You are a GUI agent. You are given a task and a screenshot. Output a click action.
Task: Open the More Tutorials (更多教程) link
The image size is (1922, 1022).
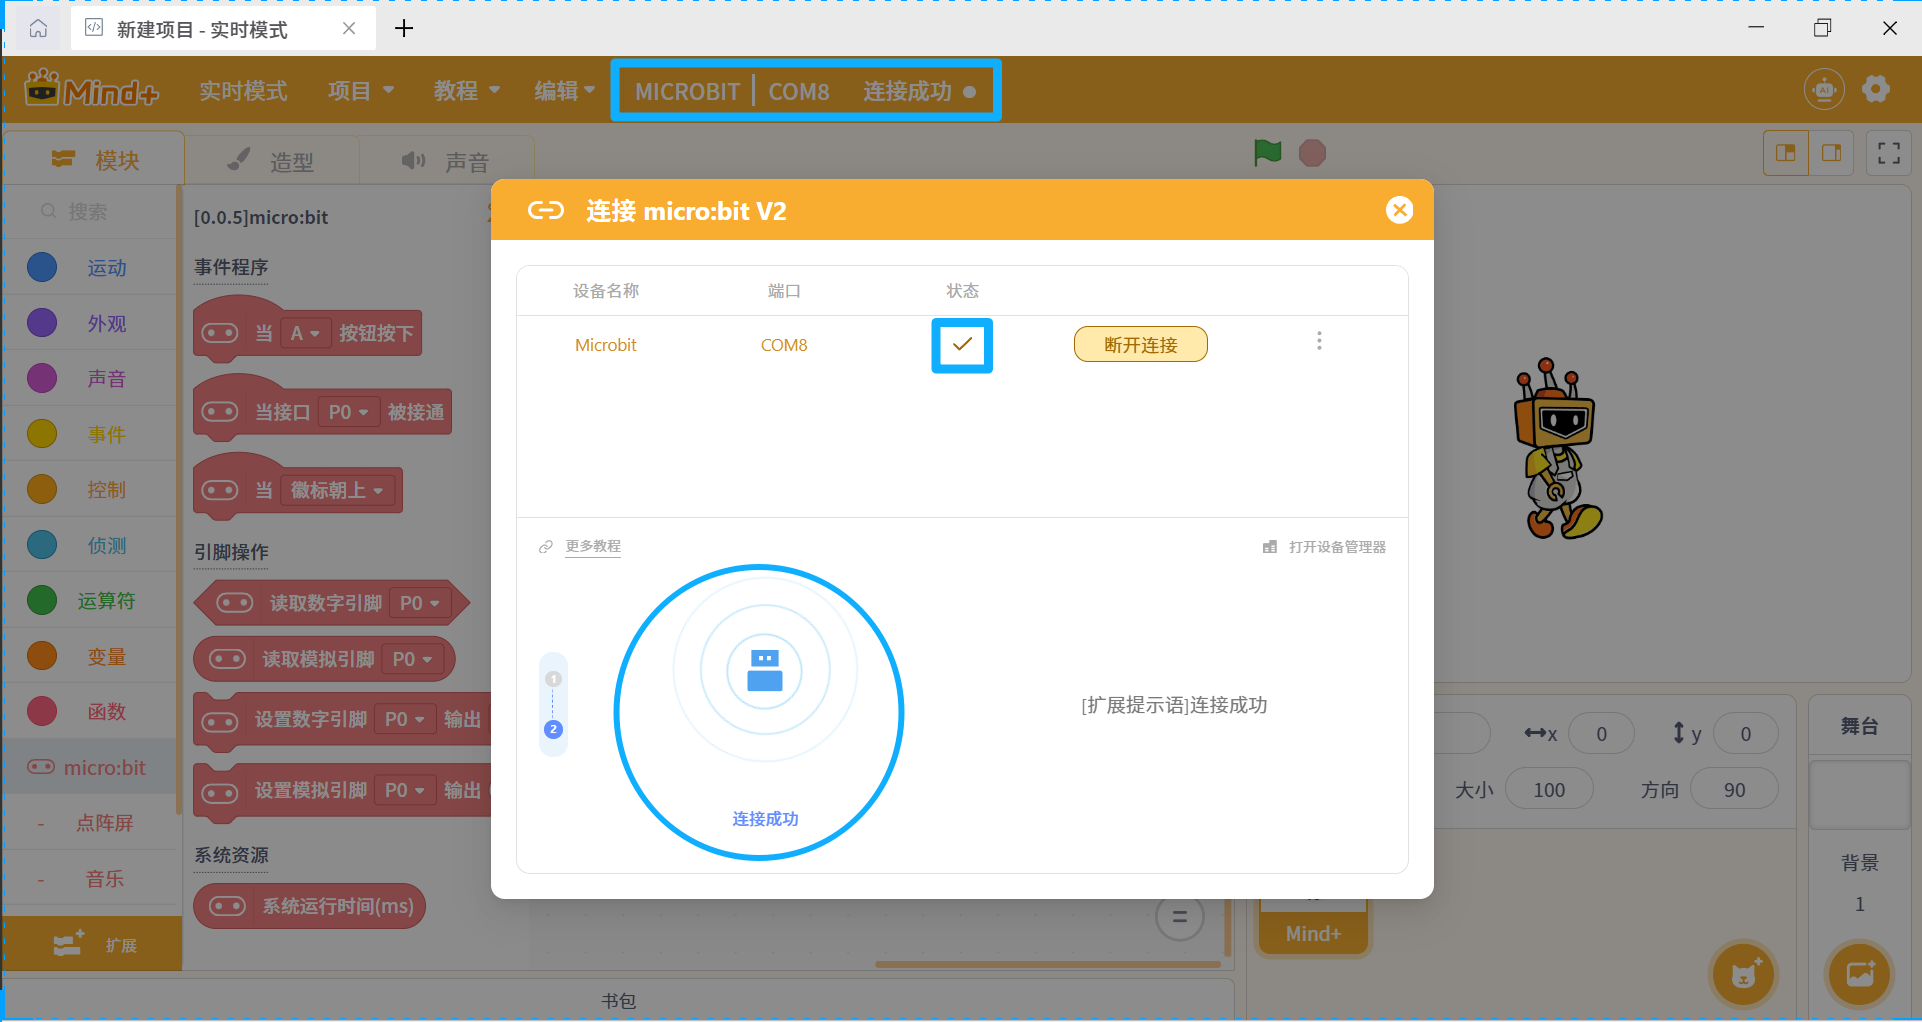tap(592, 546)
